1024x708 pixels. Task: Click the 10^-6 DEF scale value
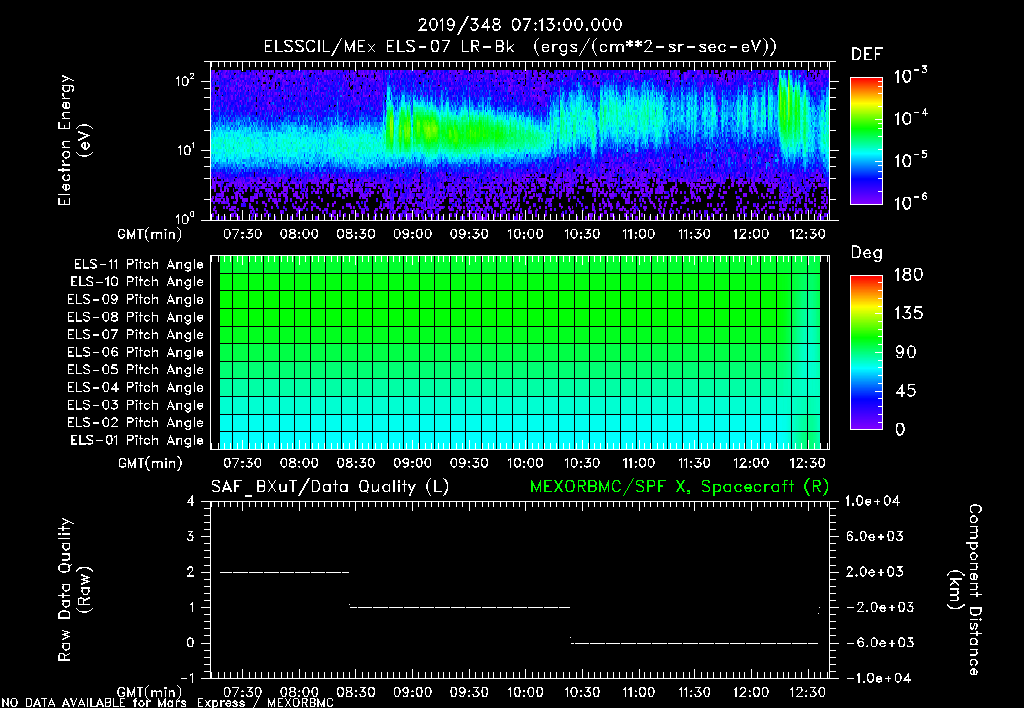pyautogui.click(x=910, y=202)
